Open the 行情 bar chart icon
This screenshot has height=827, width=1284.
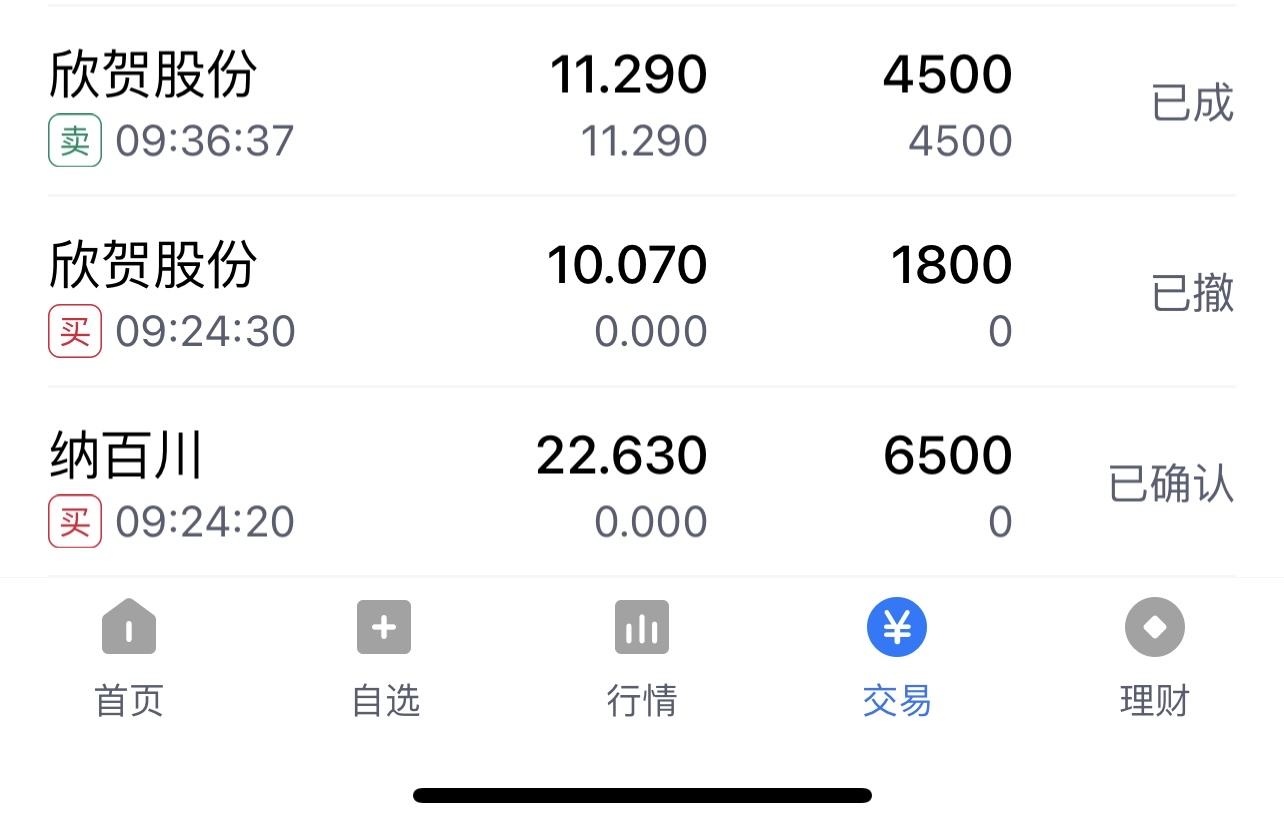642,627
